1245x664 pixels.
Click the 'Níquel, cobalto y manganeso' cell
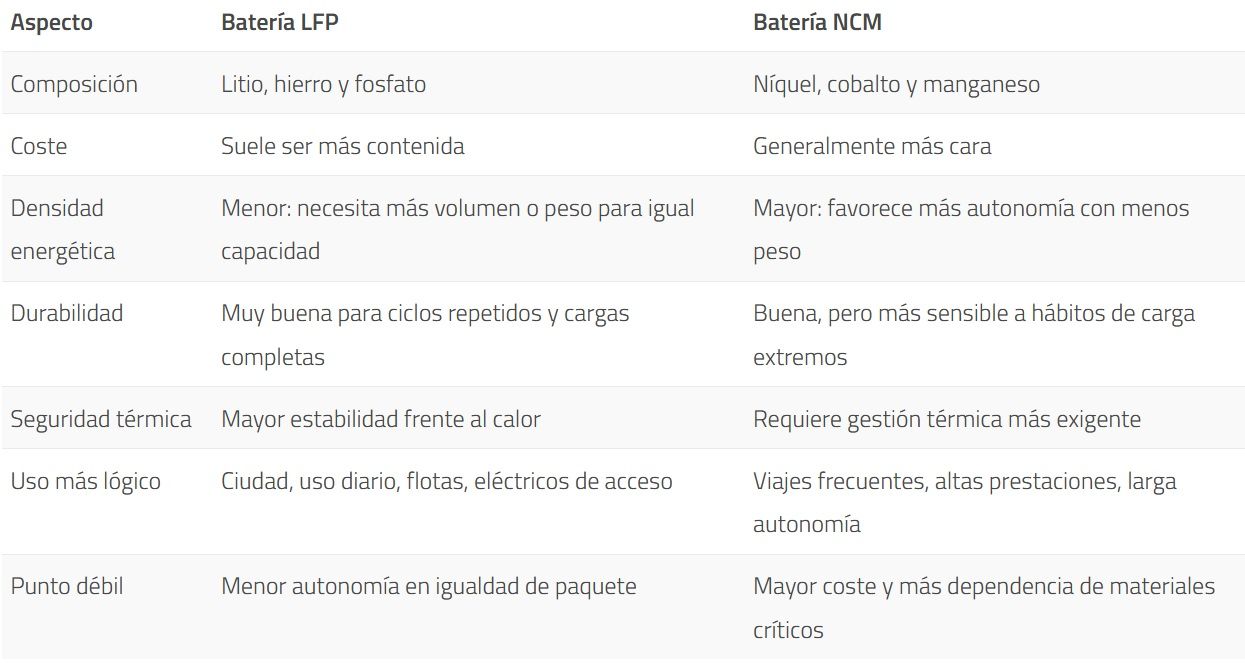(896, 84)
